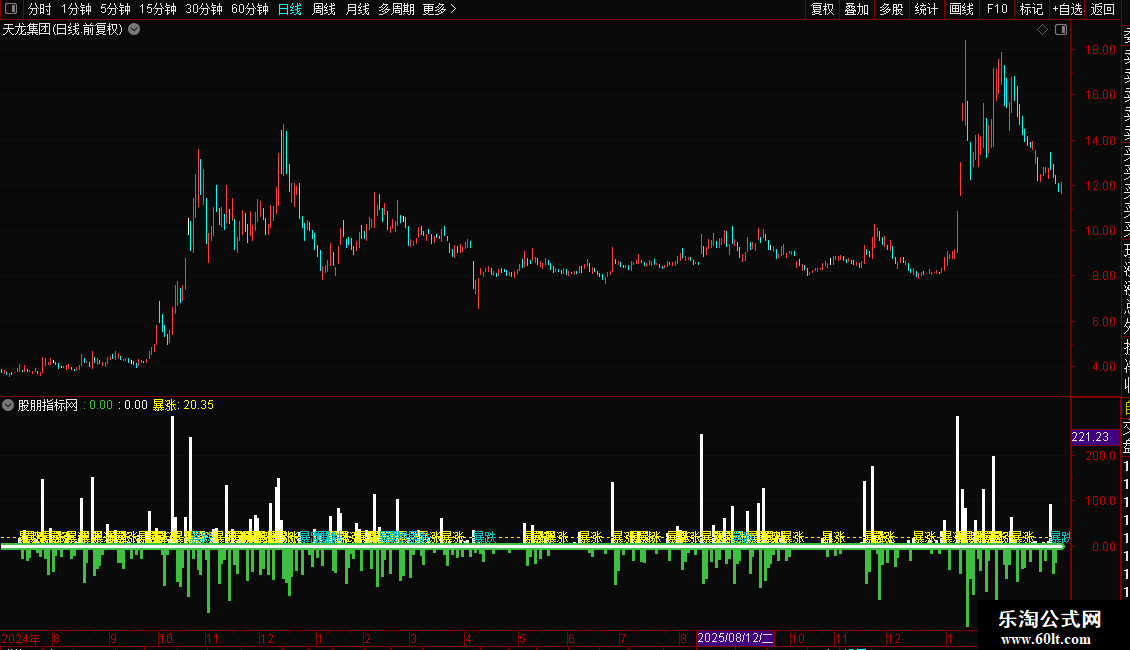Select the 5分钟 period

coord(115,9)
